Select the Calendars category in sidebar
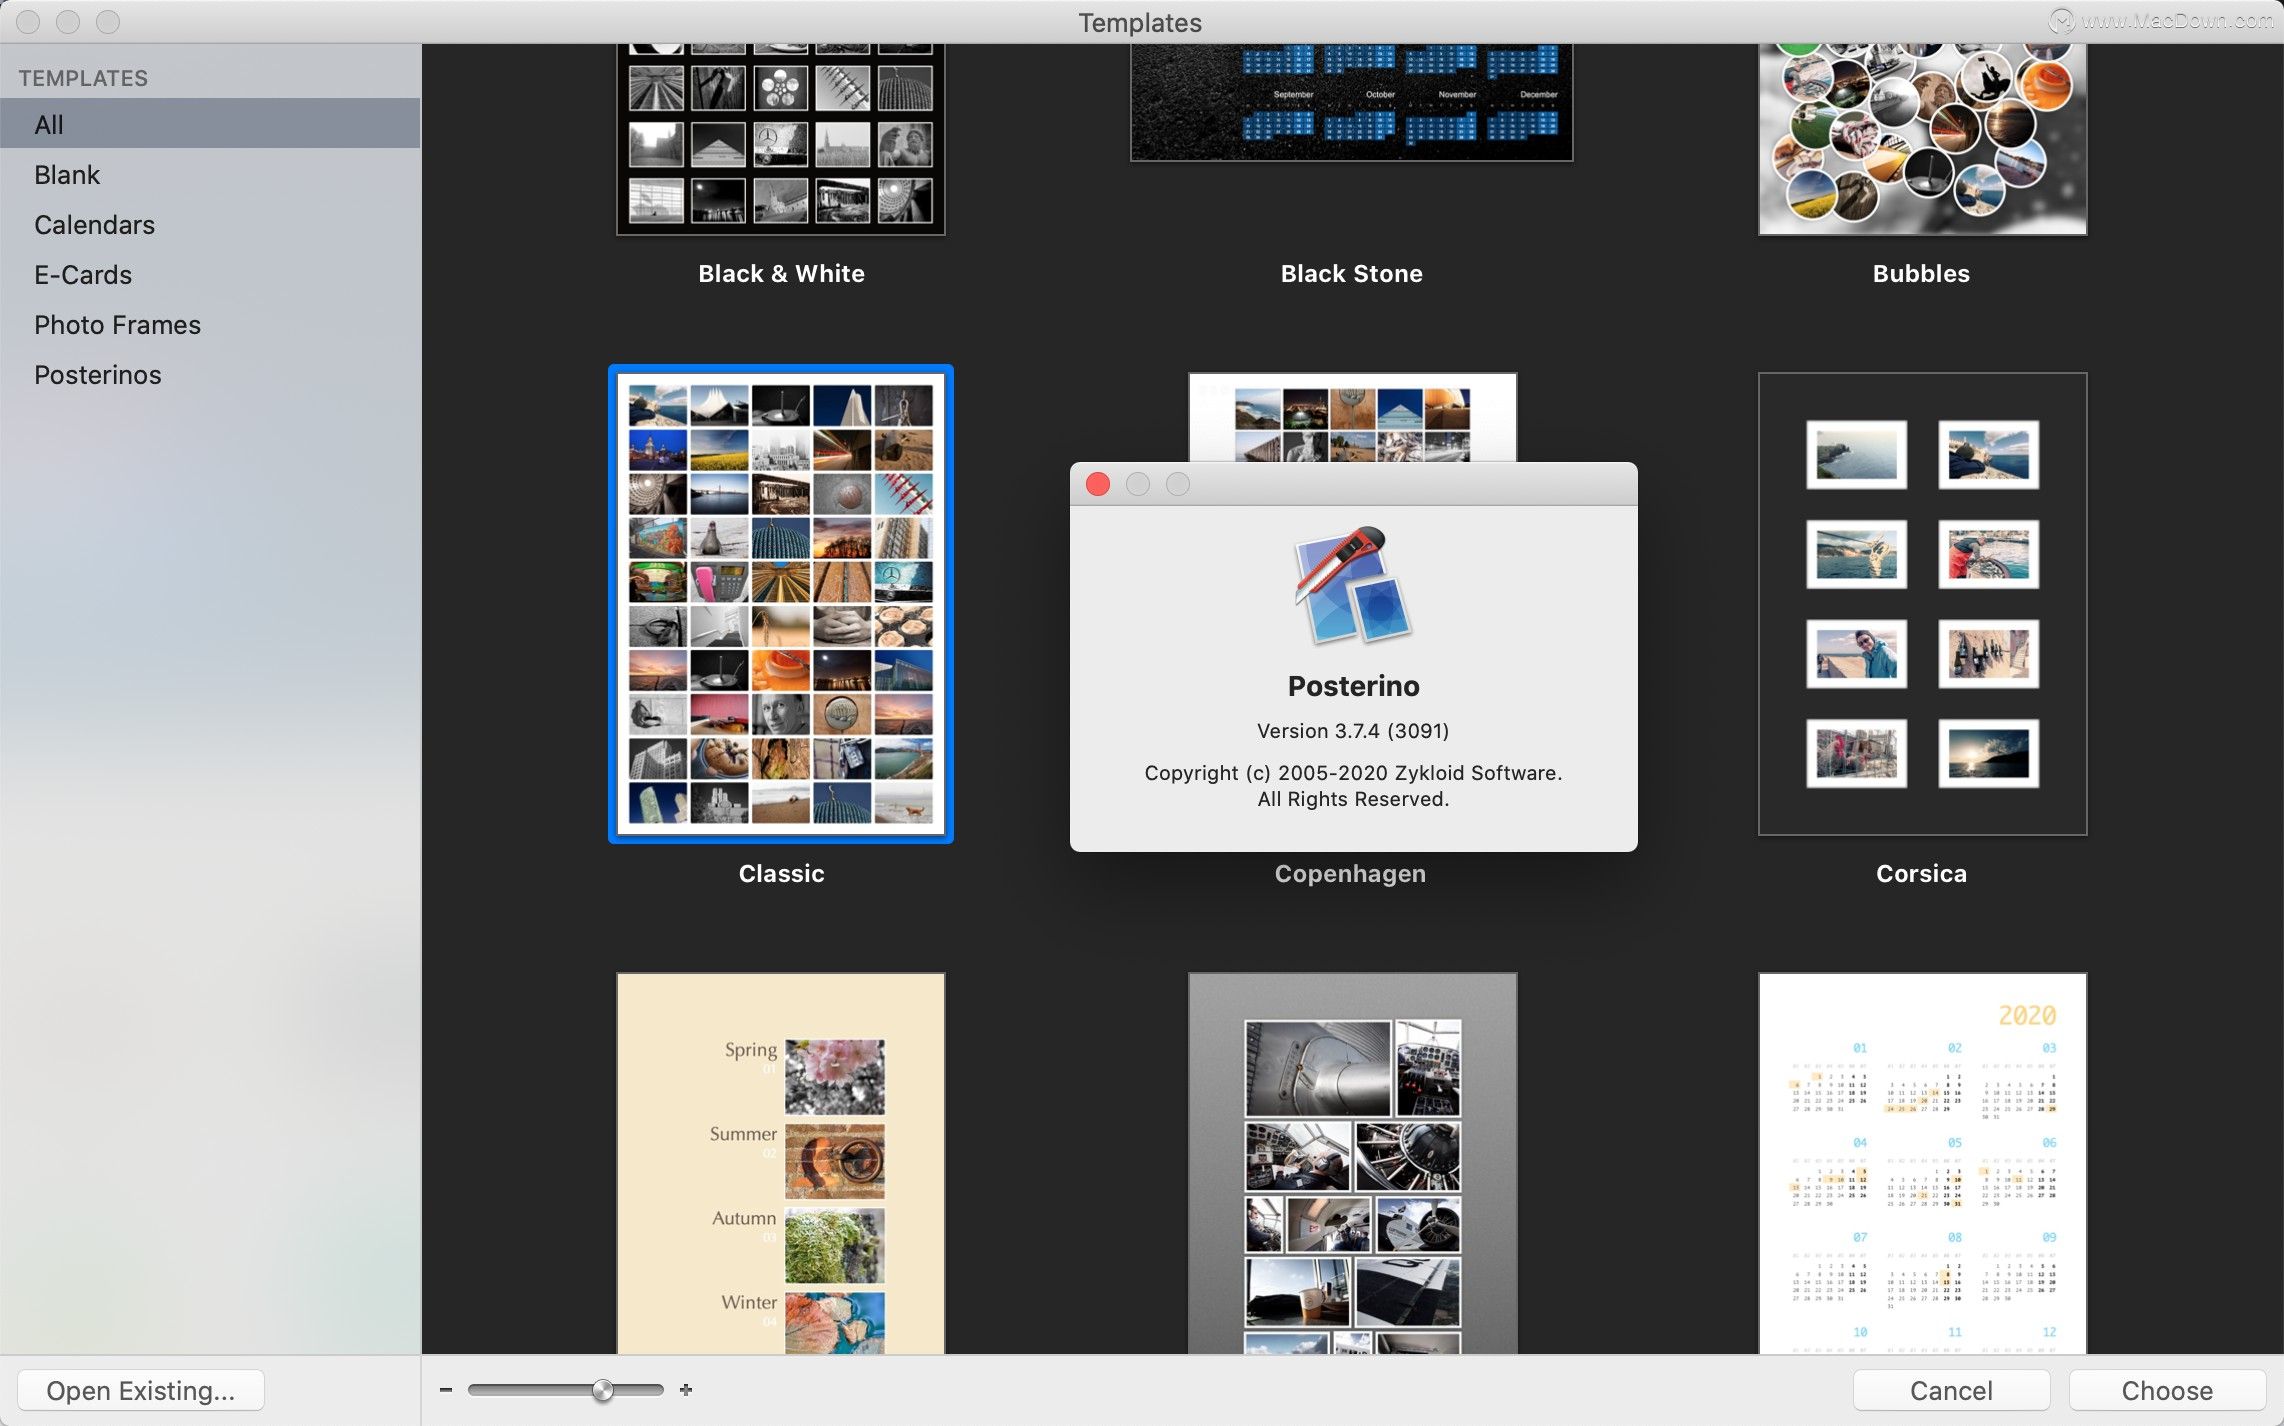 click(94, 225)
